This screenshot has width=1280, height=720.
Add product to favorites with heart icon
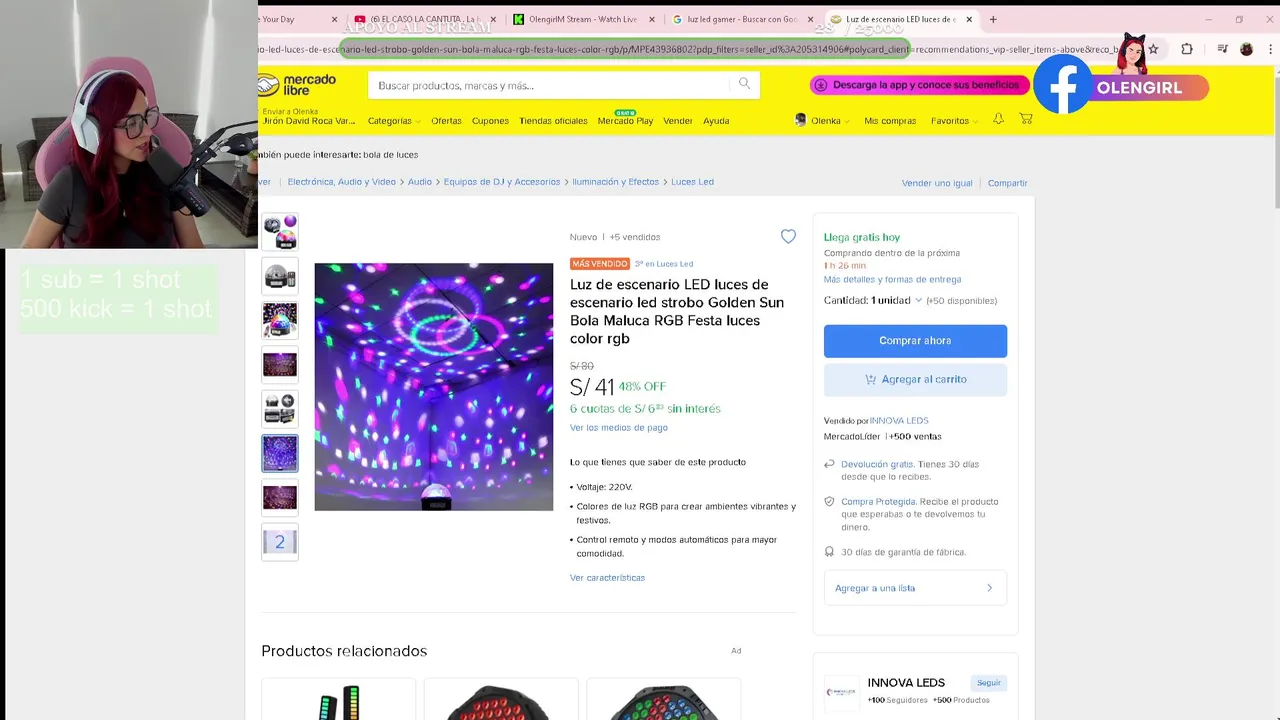click(x=788, y=237)
